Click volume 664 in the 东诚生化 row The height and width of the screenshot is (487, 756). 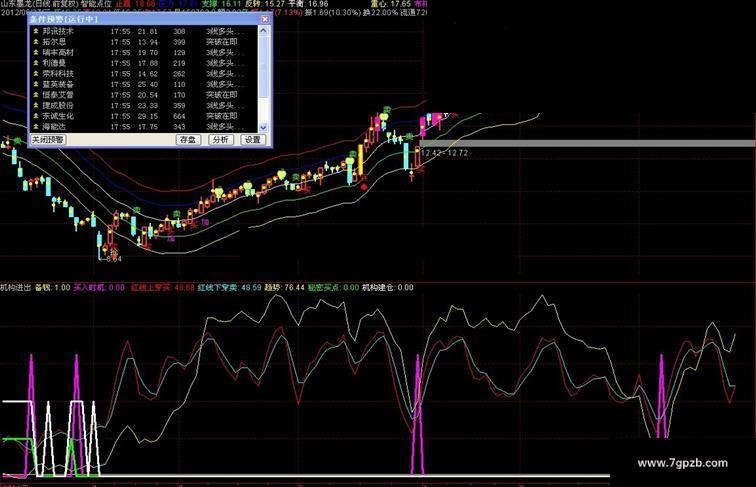point(179,116)
